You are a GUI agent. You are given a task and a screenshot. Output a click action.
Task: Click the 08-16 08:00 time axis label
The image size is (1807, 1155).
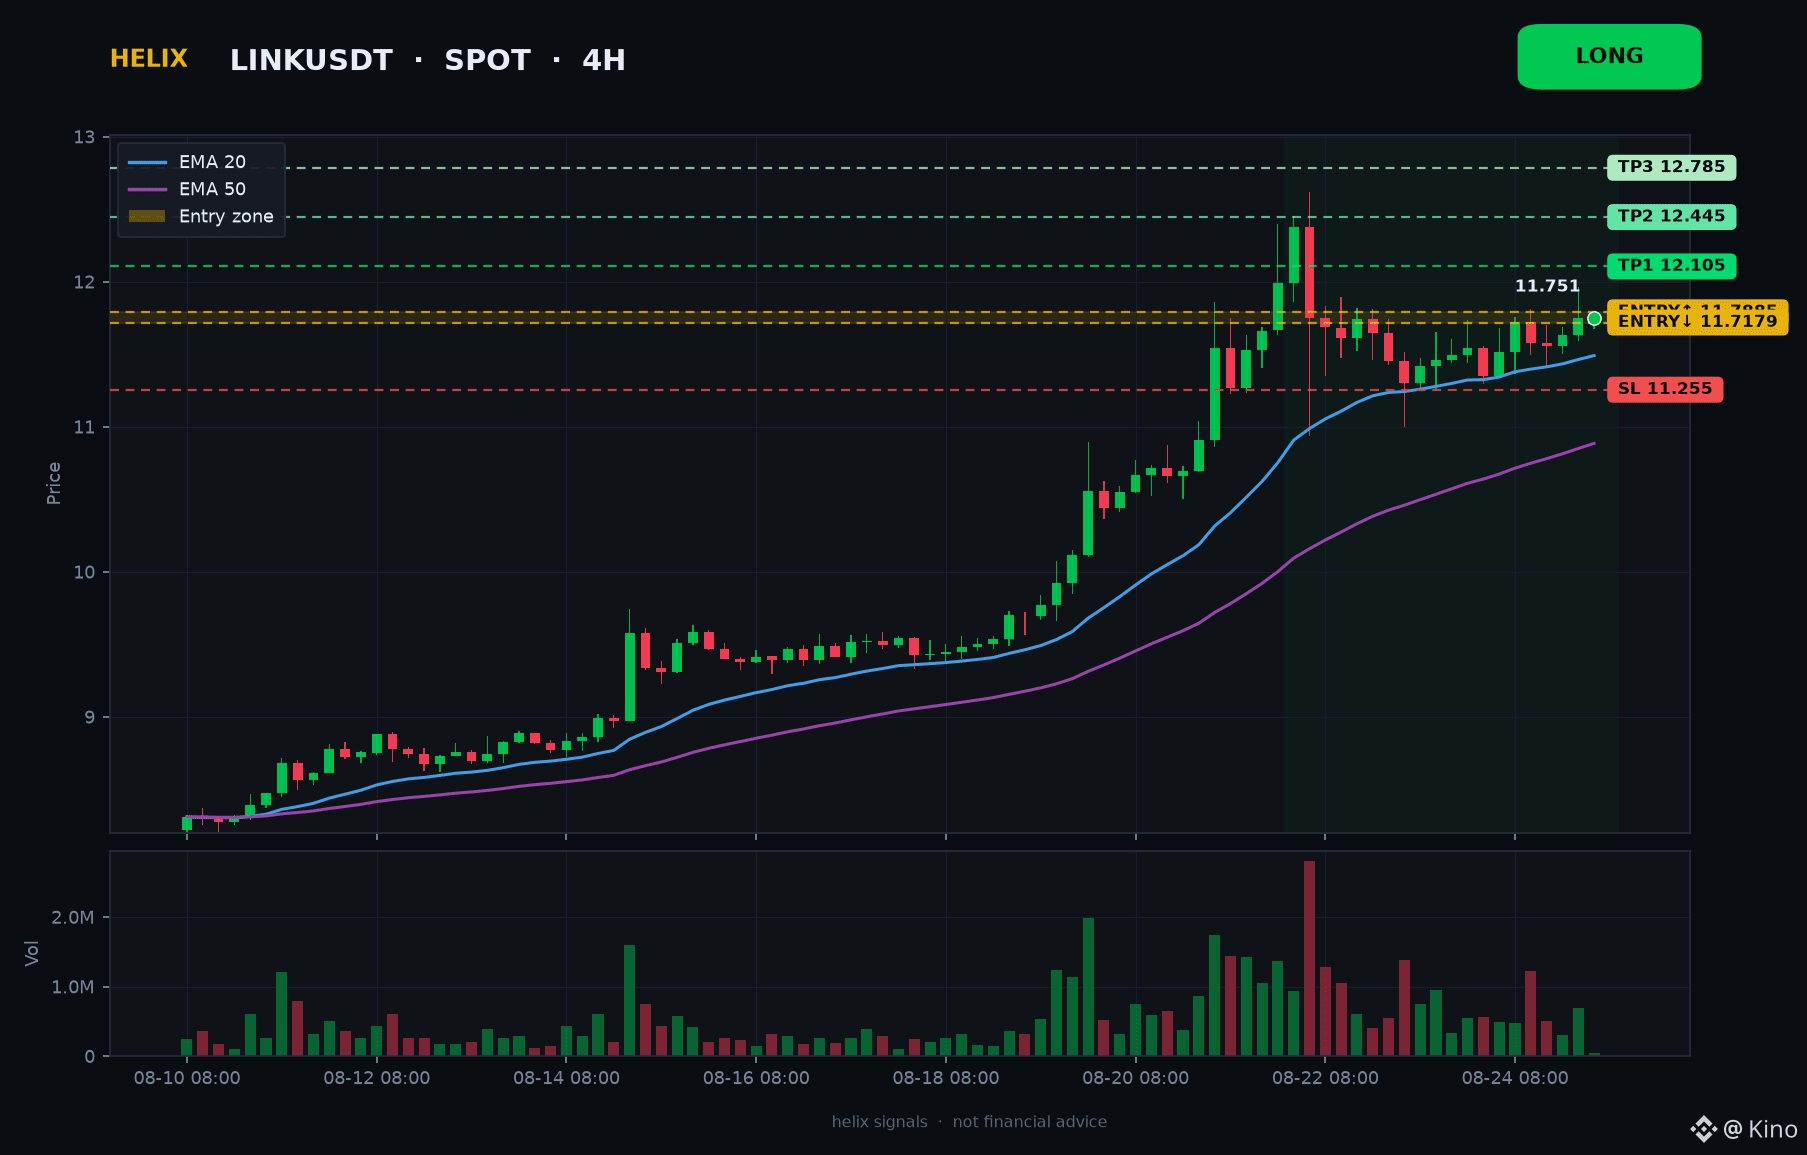756,1078
